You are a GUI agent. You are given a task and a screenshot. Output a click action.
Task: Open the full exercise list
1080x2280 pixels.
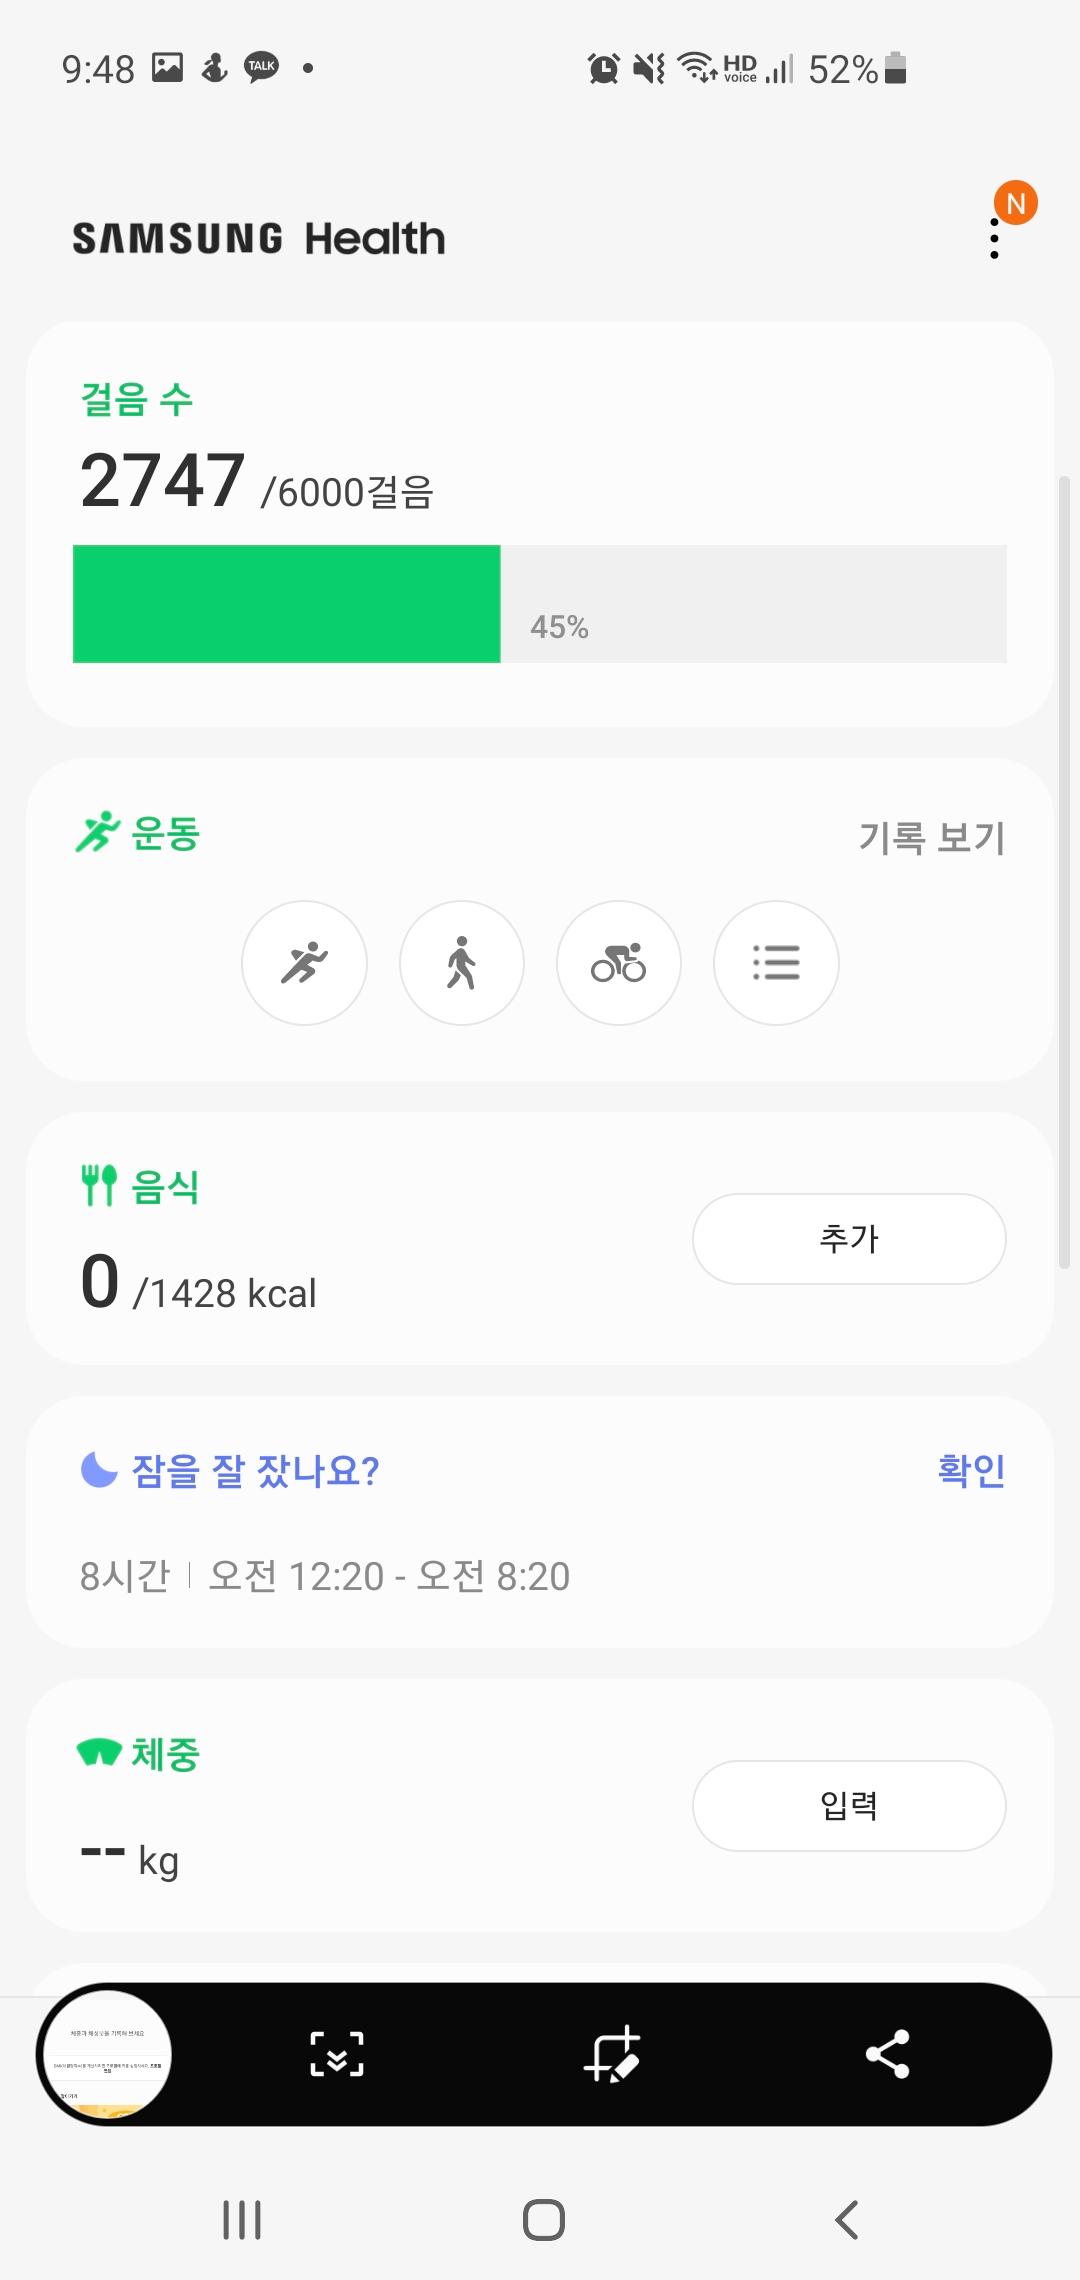click(776, 963)
